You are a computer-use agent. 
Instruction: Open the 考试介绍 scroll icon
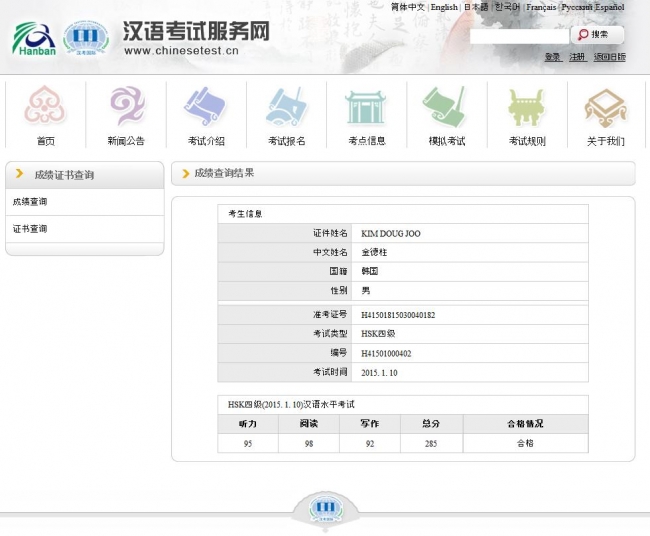pyautogui.click(x=205, y=106)
